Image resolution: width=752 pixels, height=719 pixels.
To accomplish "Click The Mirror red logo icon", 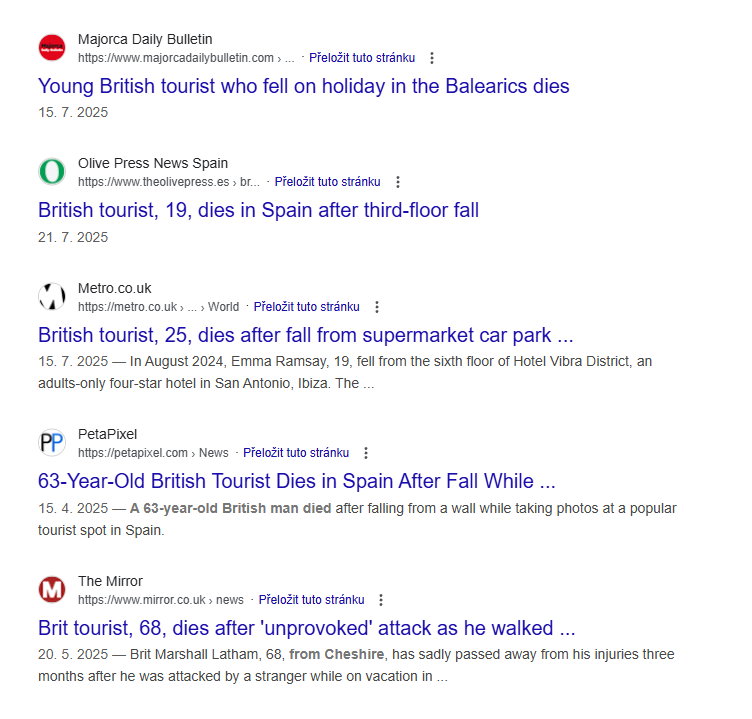I will click(x=52, y=590).
